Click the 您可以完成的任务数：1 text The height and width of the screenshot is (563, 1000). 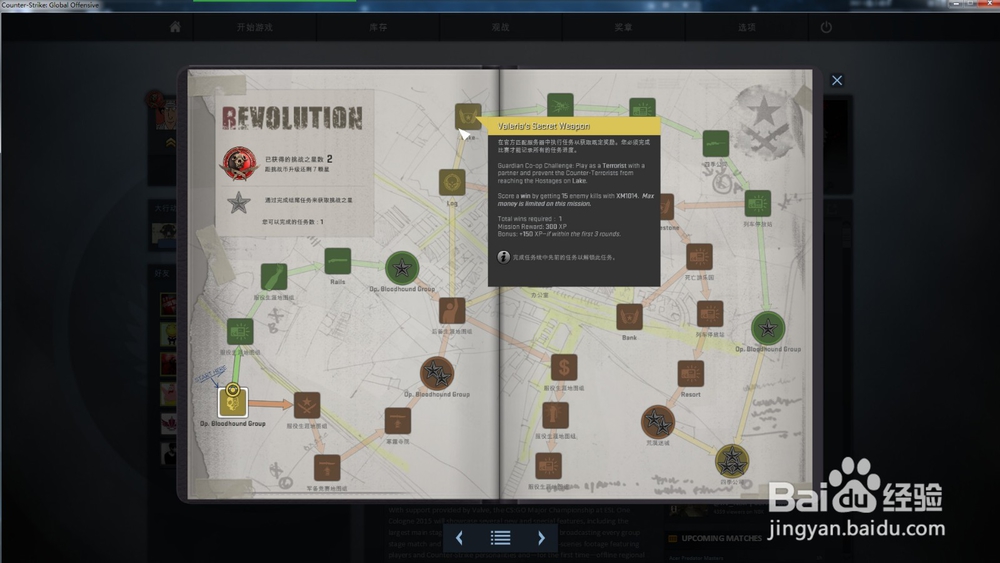coord(293,222)
